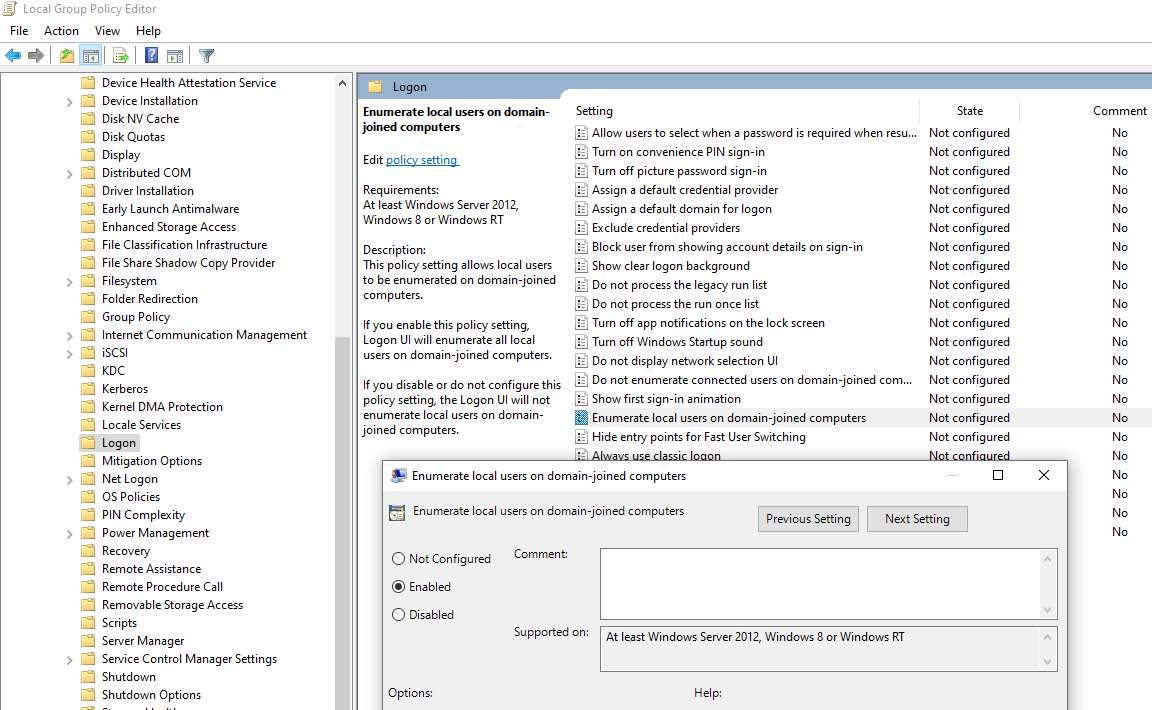
Task: Click the Up One Level folder icon
Action: click(x=67, y=56)
